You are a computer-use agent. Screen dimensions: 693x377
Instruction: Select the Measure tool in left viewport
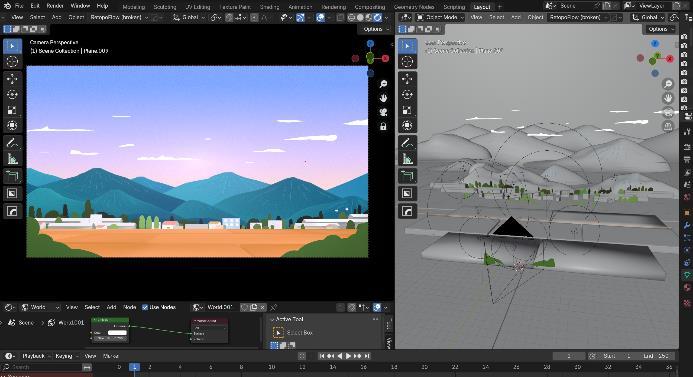tap(12, 159)
